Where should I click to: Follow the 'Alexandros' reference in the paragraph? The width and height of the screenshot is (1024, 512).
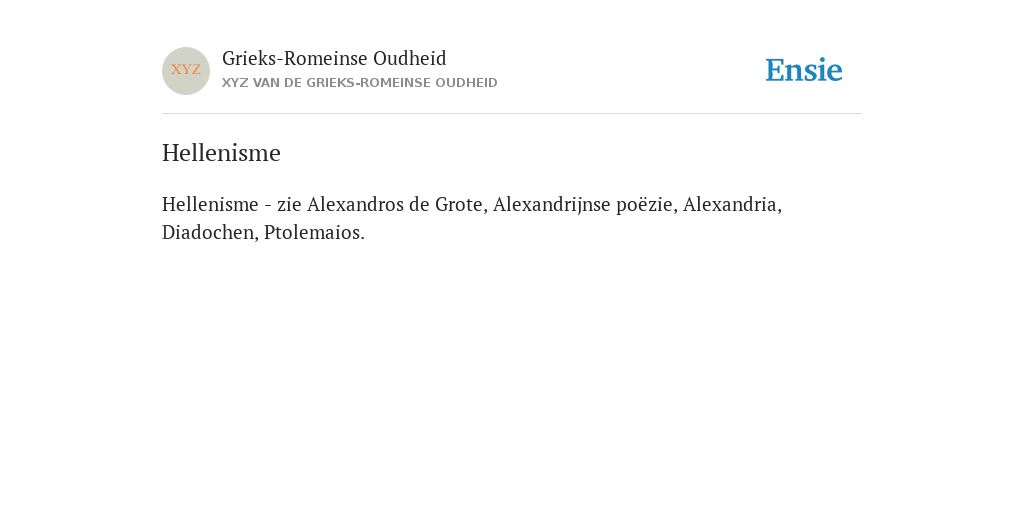pos(355,204)
